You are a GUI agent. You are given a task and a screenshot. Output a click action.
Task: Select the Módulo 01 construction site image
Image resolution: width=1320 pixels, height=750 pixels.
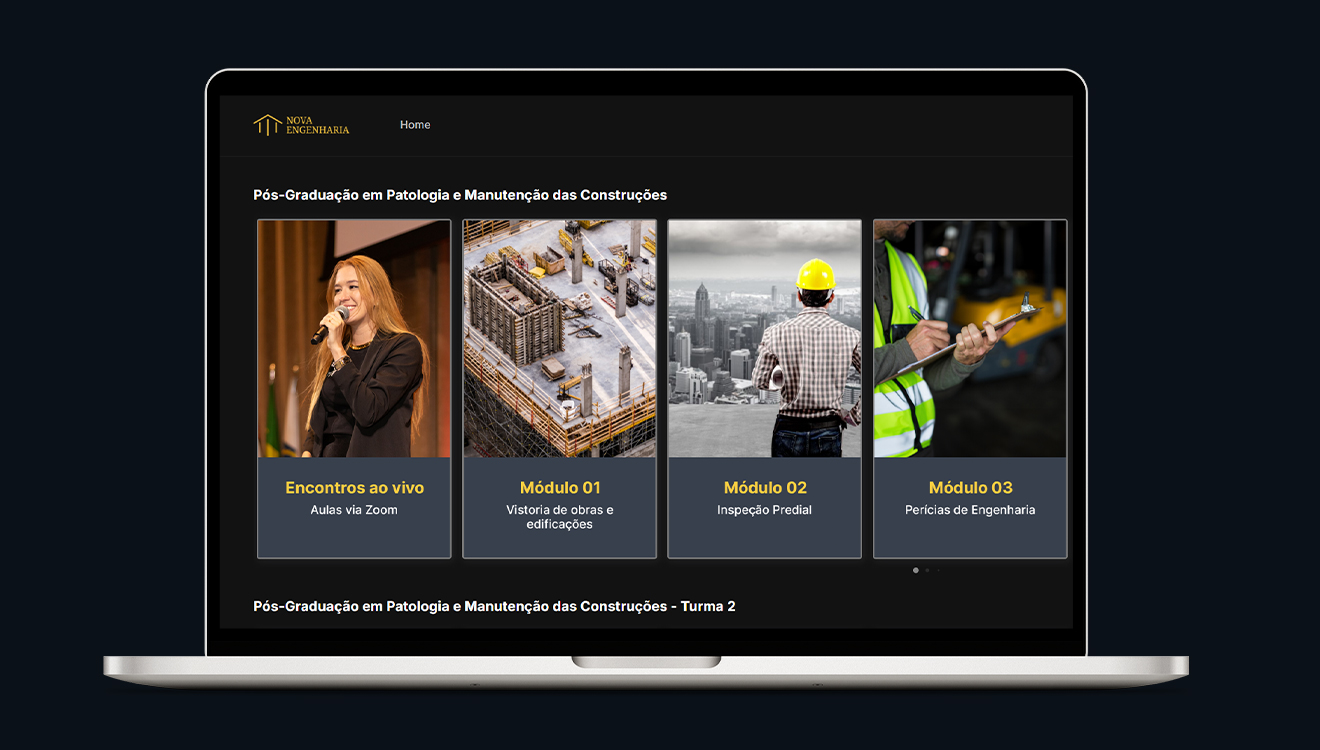tap(560, 339)
